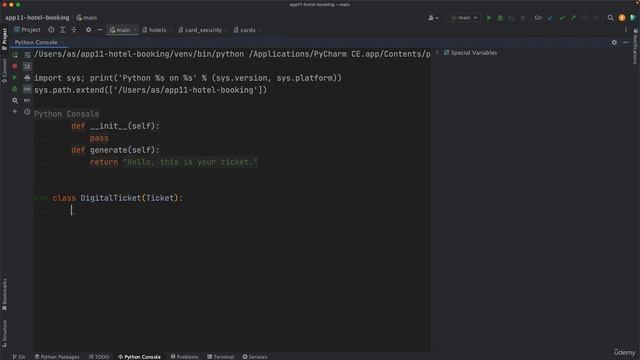640x360 pixels.
Task: Hide Project tool window minus icon
Action: pos(100,30)
